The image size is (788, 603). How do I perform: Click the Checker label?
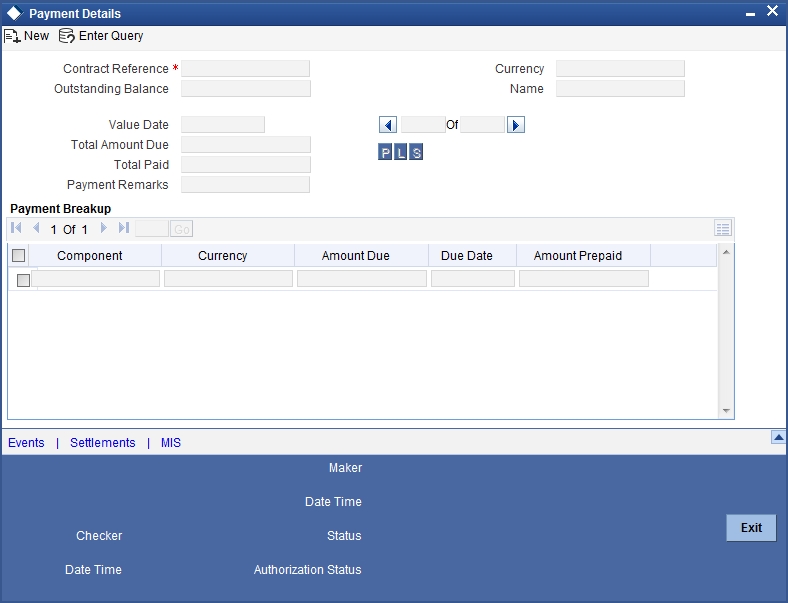tap(99, 536)
